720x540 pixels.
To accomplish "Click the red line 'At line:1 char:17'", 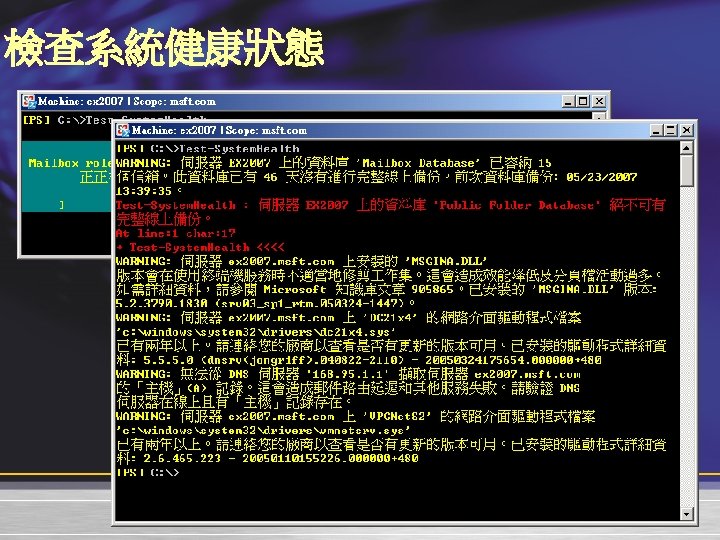I will (175, 233).
